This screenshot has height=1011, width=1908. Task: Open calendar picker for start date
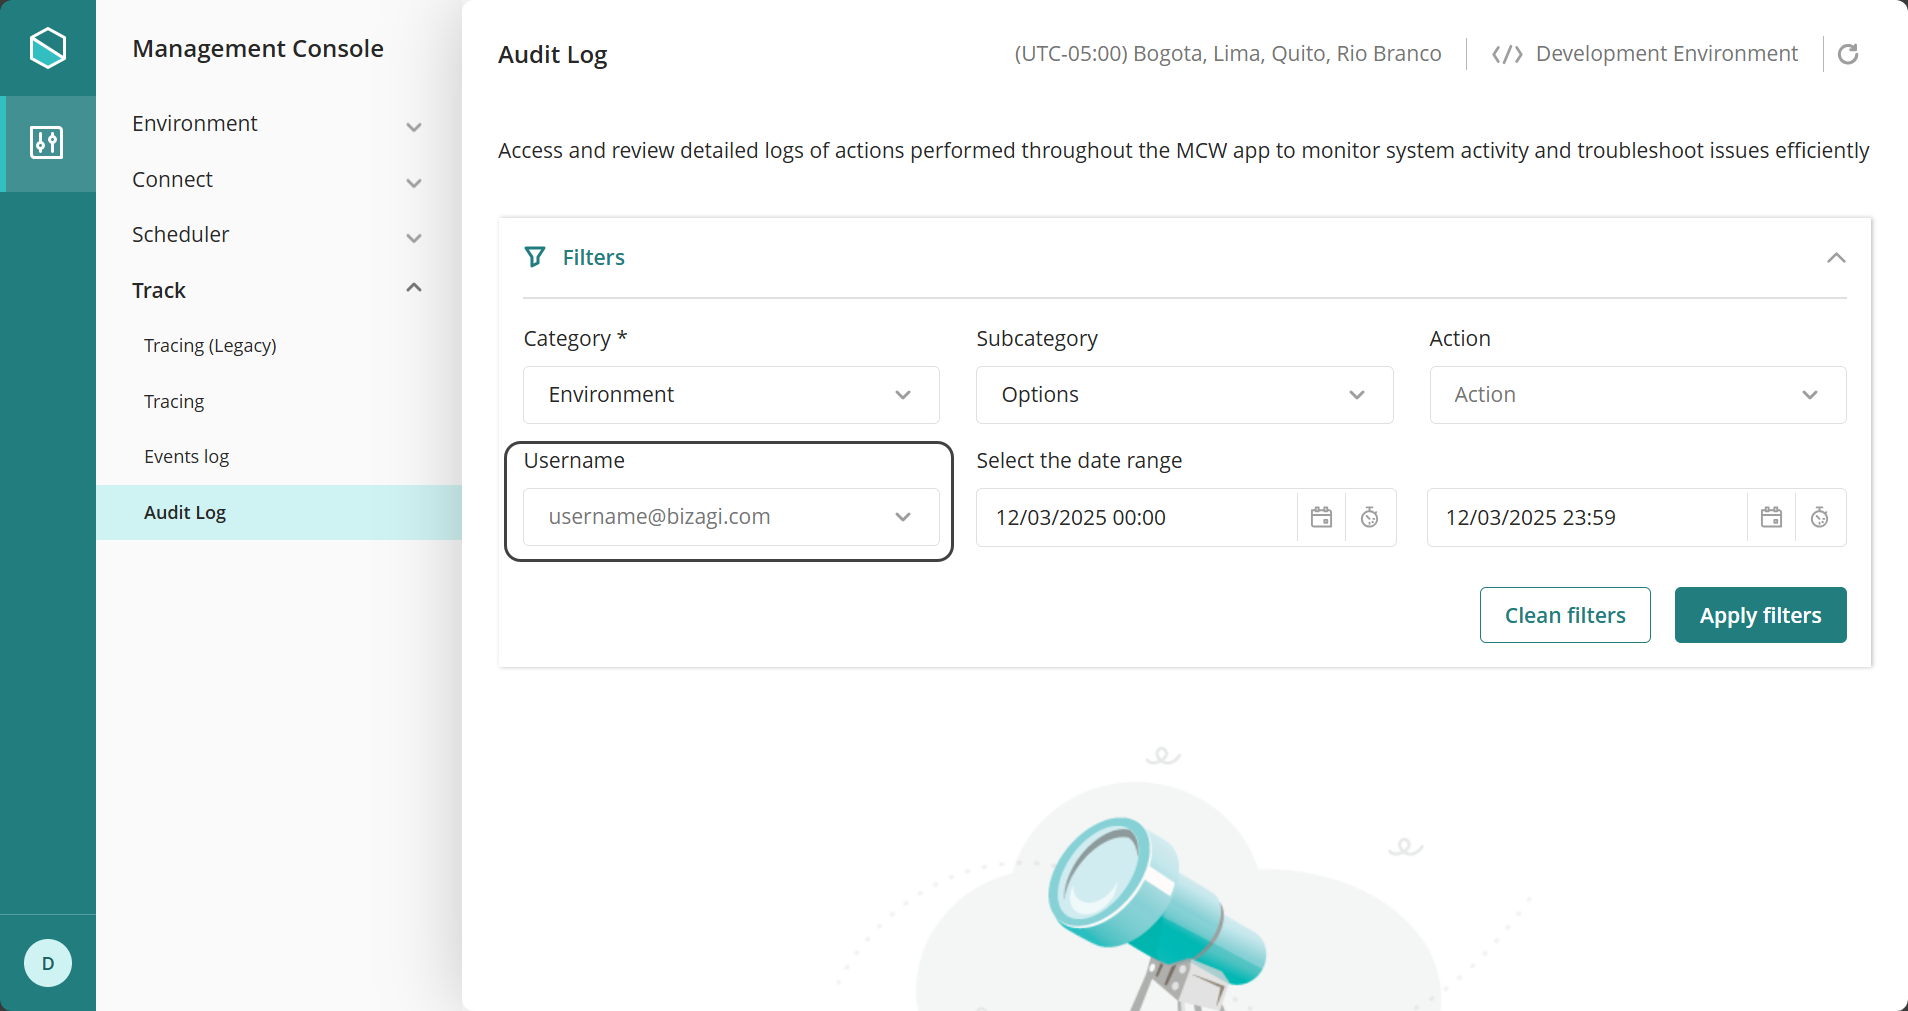coord(1321,517)
